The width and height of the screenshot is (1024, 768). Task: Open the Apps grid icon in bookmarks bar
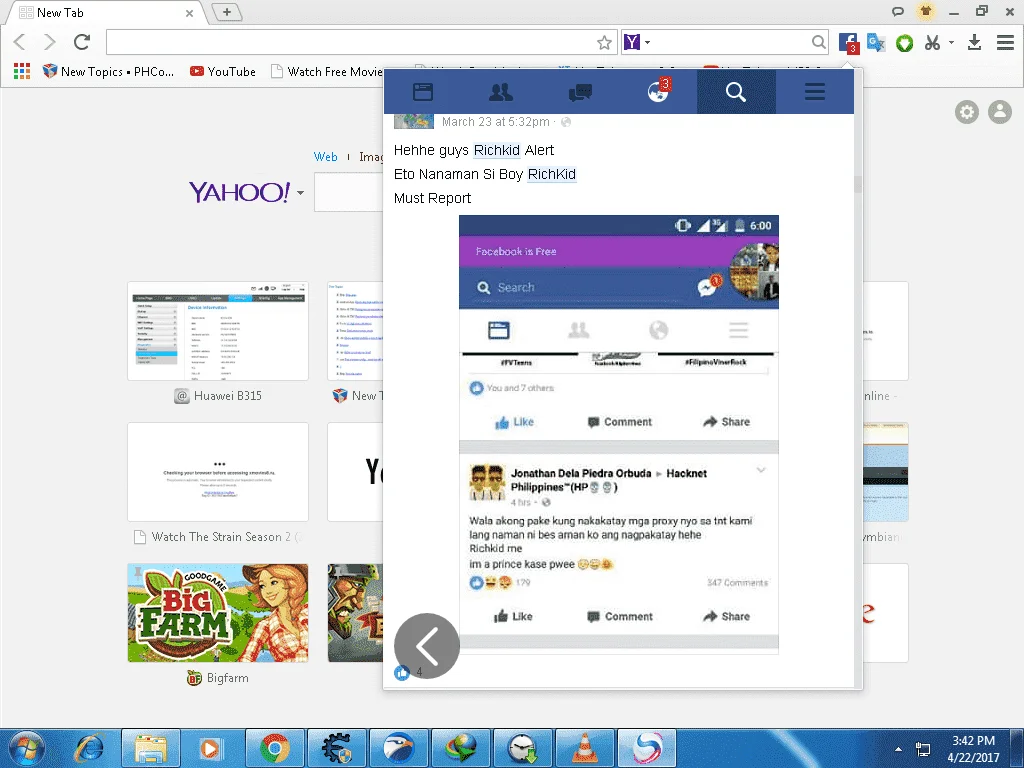tap(22, 71)
